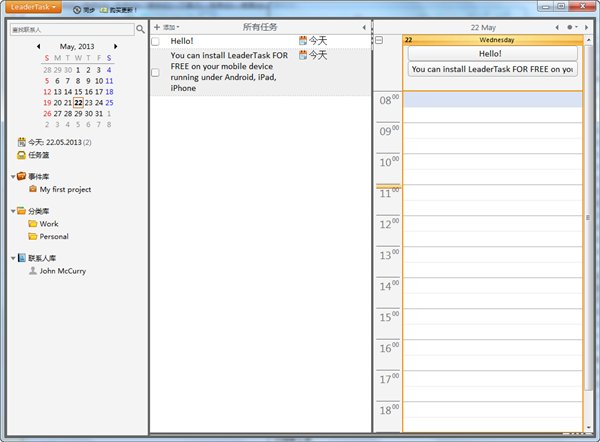Screen dimensions: 600x442
Task: Click the My first project briefcase icon
Action: 33,189
